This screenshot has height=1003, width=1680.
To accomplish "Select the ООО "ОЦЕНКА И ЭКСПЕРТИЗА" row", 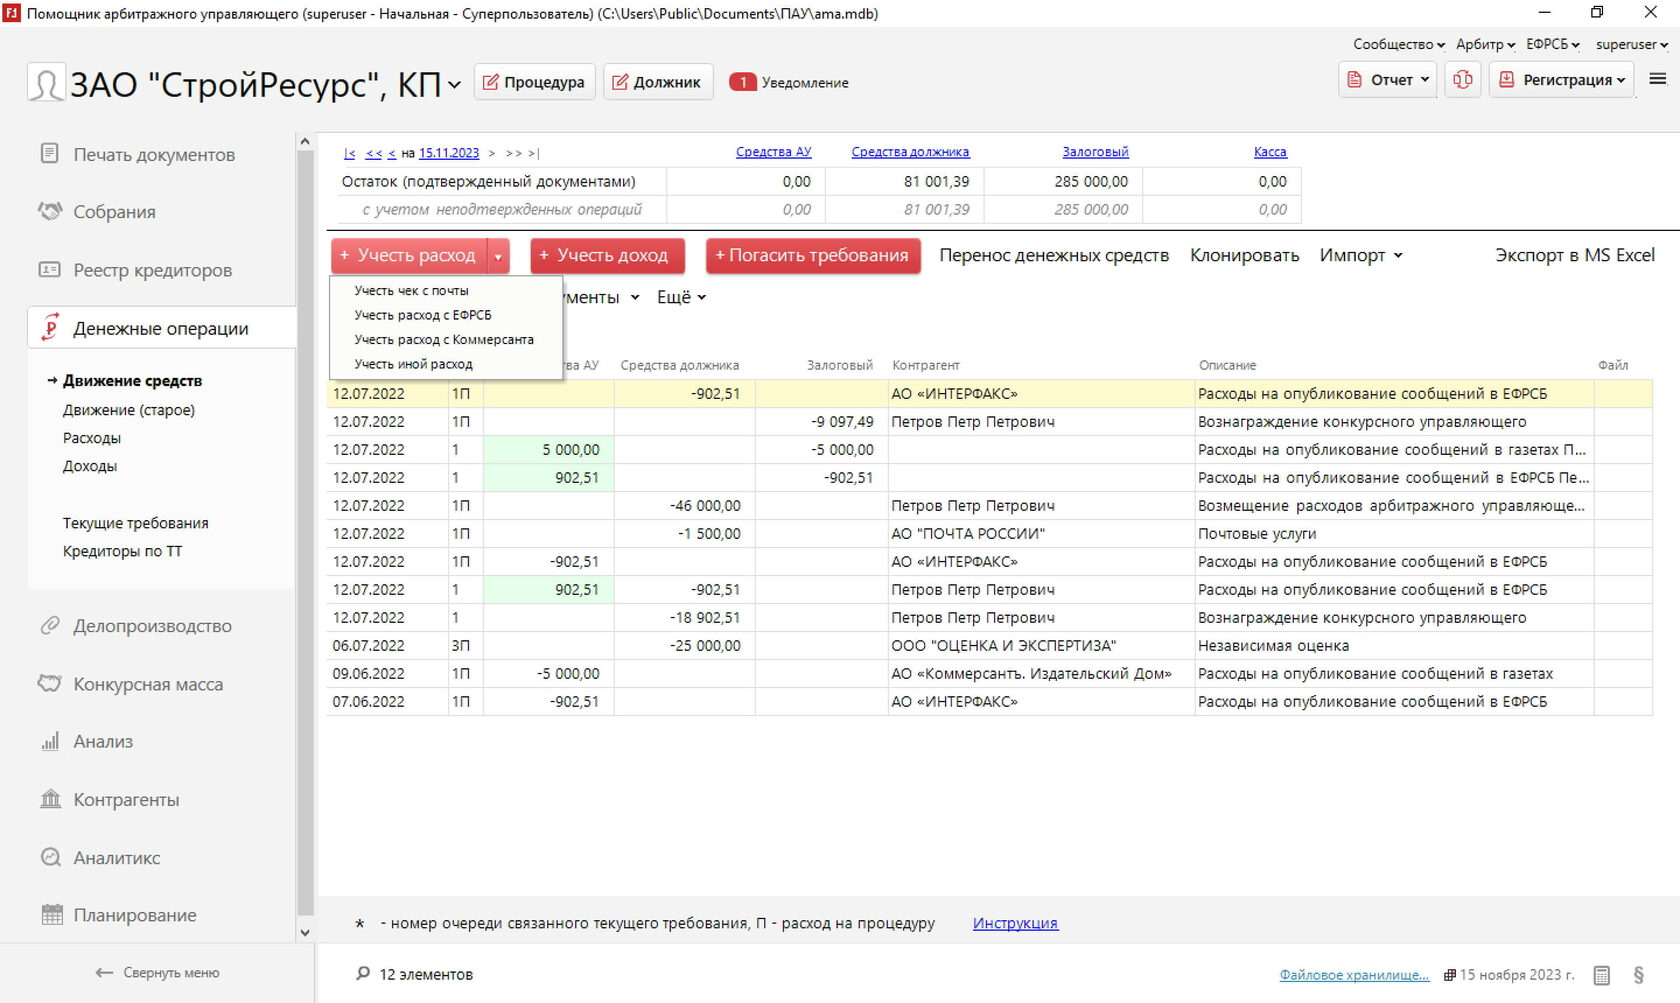I will (990, 646).
